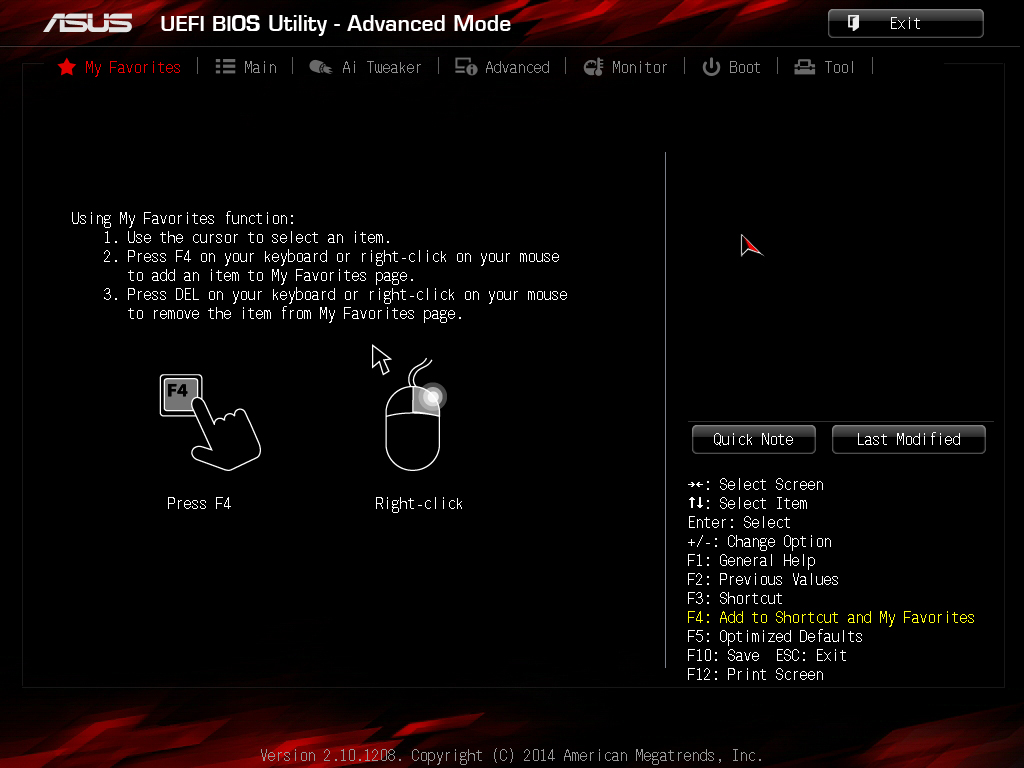Switch to the Main tab
1024x768 pixels.
pos(260,67)
